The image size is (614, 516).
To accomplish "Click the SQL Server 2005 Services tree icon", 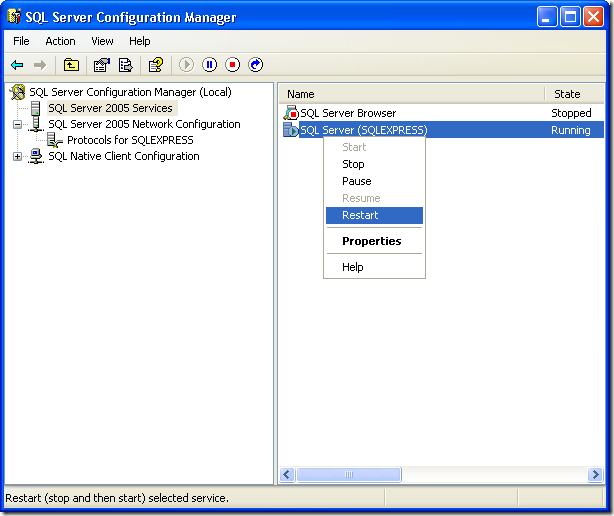I will coord(36,108).
